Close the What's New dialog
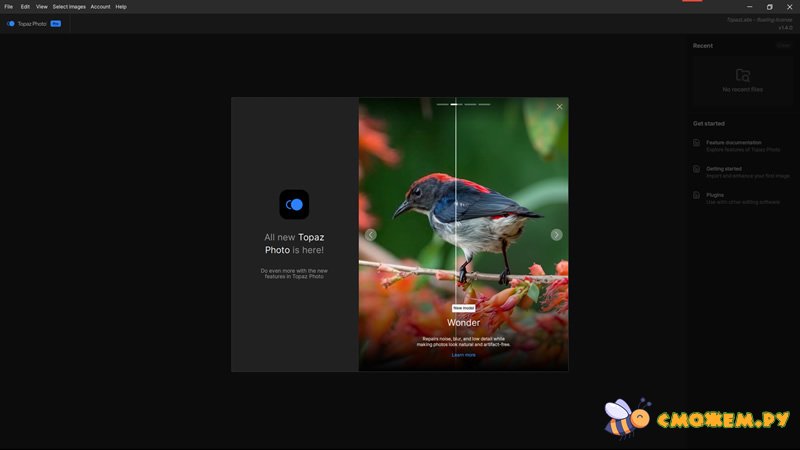800x450 pixels. tap(559, 107)
